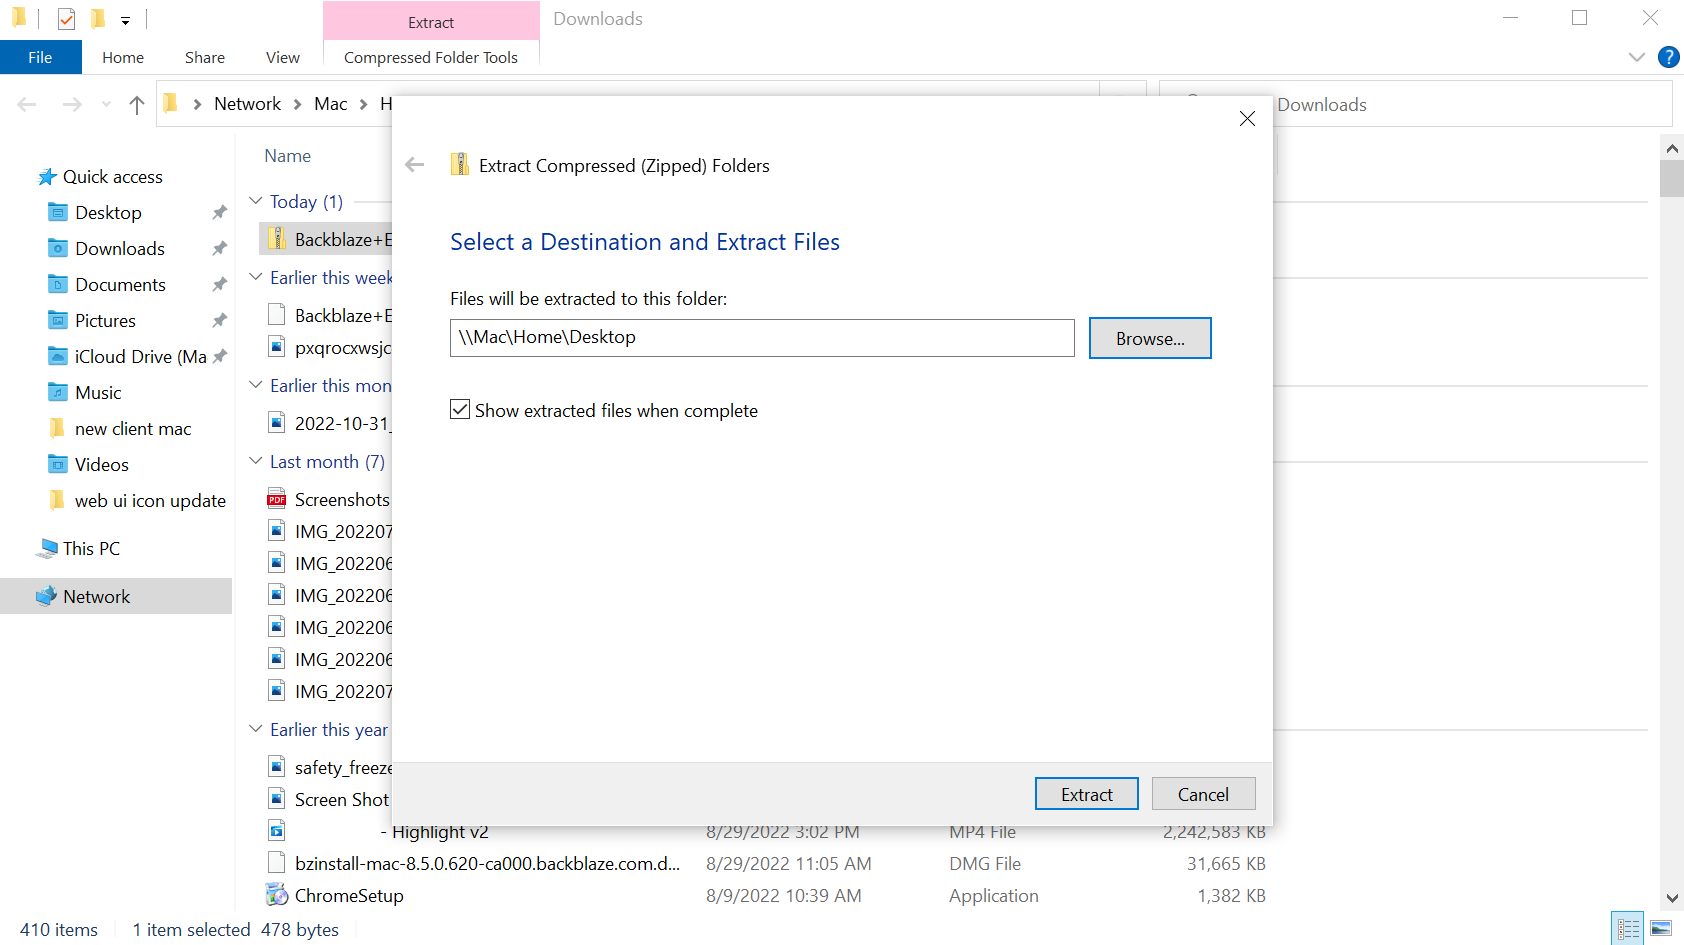The image size is (1684, 945).
Task: Go back with the Explorer back arrow
Action: click(x=27, y=104)
